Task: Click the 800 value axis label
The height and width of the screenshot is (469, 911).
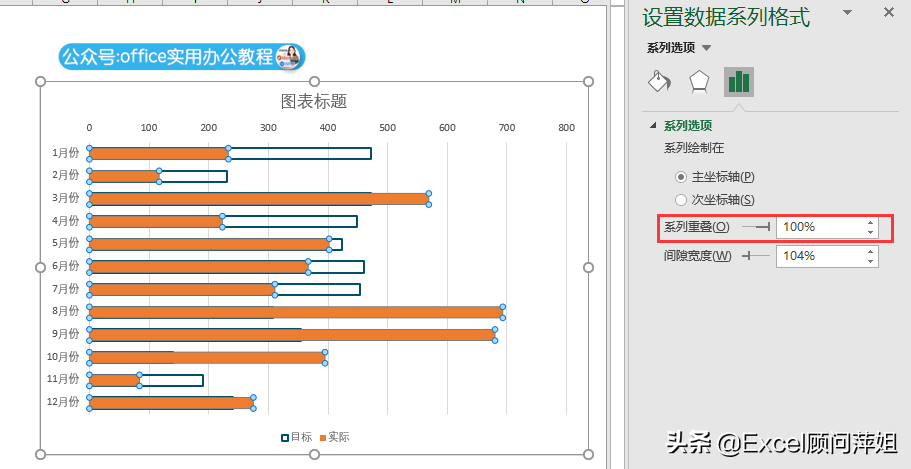Action: coord(566,128)
